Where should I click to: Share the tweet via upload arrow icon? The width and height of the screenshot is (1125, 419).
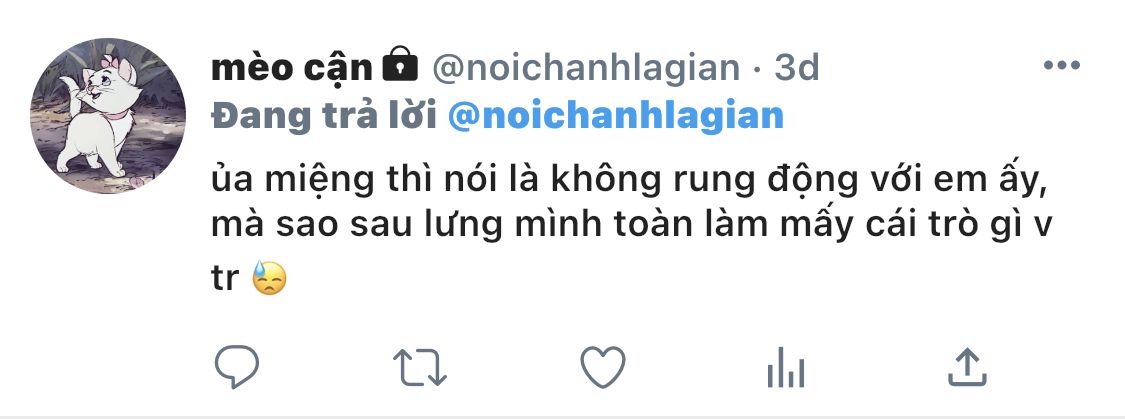[968, 368]
